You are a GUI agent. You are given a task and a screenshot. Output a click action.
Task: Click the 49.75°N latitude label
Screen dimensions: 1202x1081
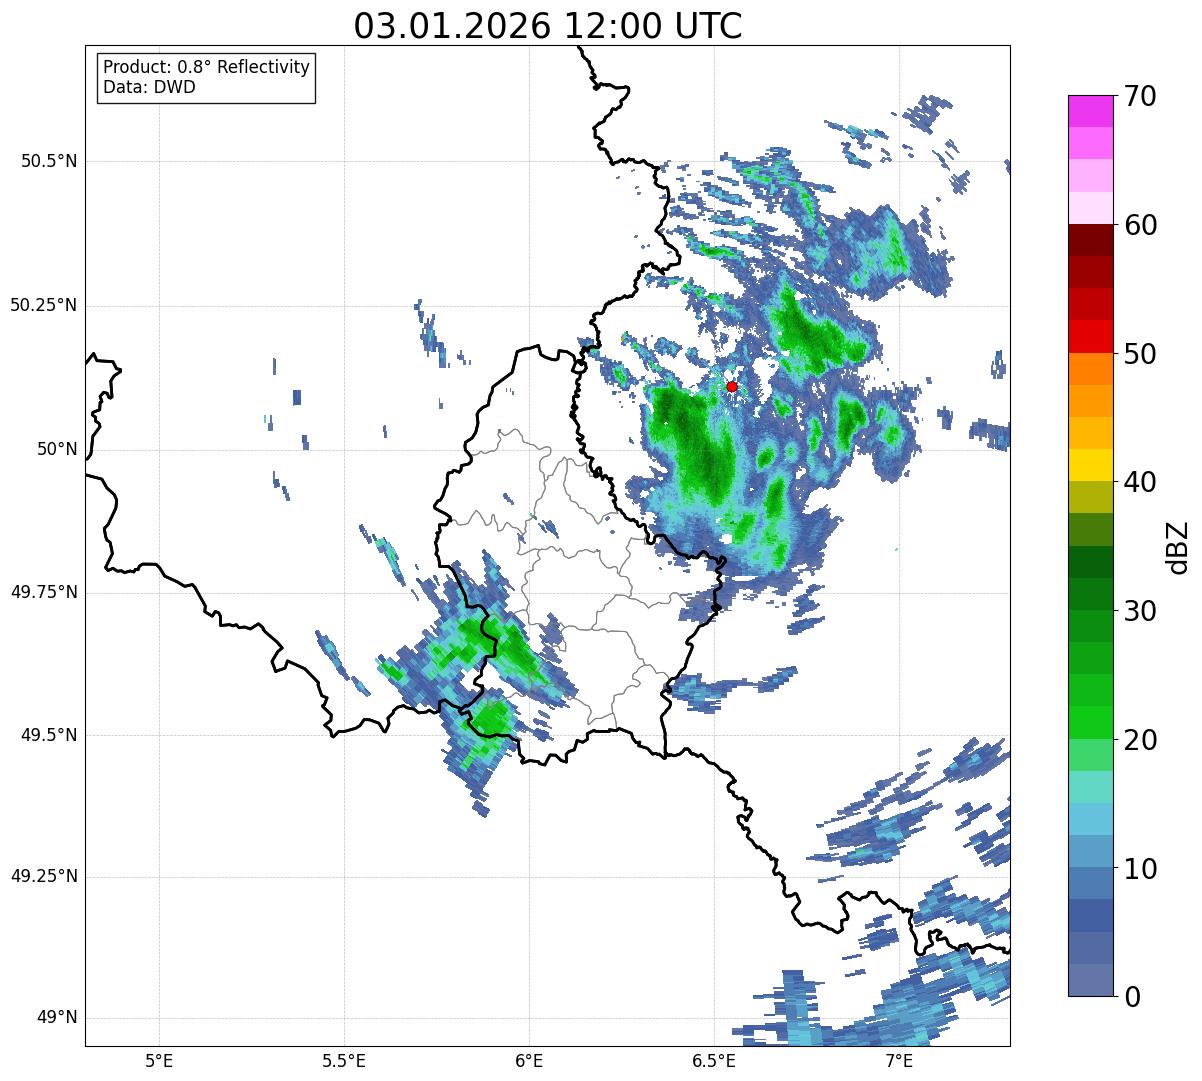pos(44,592)
